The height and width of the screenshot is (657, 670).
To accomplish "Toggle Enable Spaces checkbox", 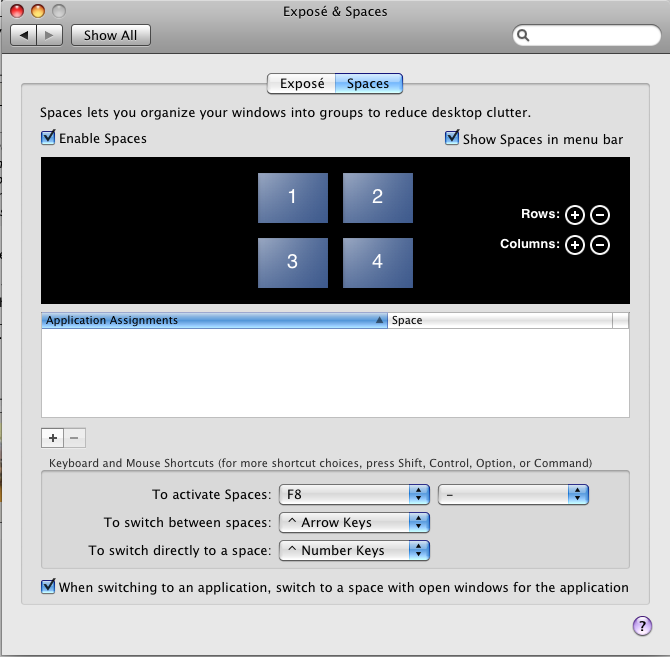I will (48, 138).
